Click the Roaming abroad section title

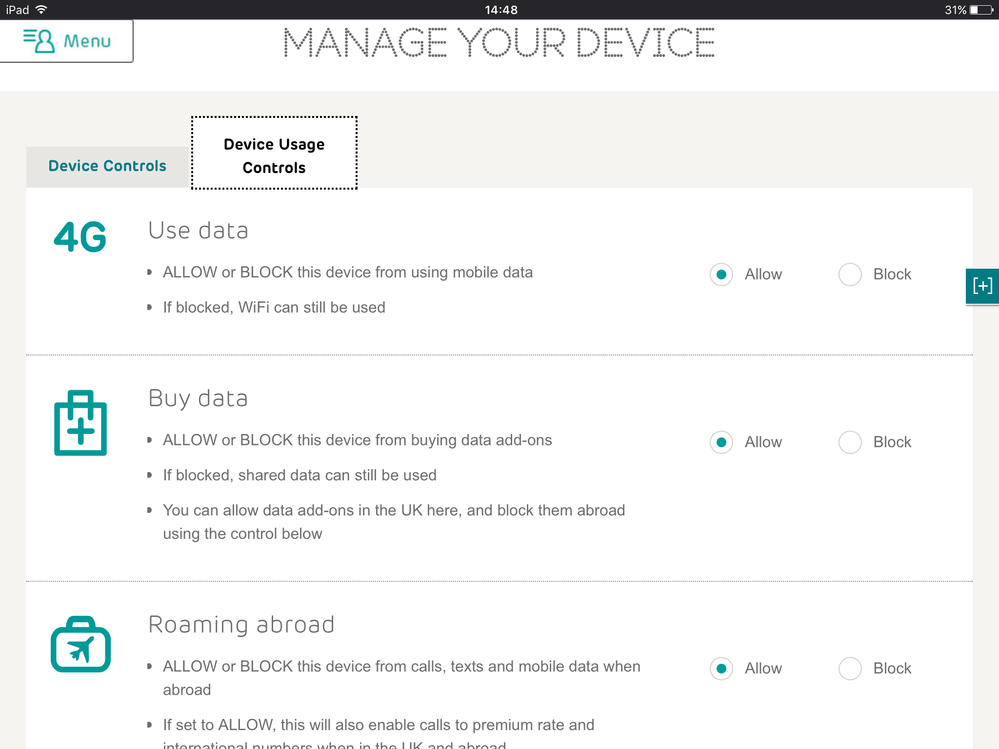coord(241,624)
